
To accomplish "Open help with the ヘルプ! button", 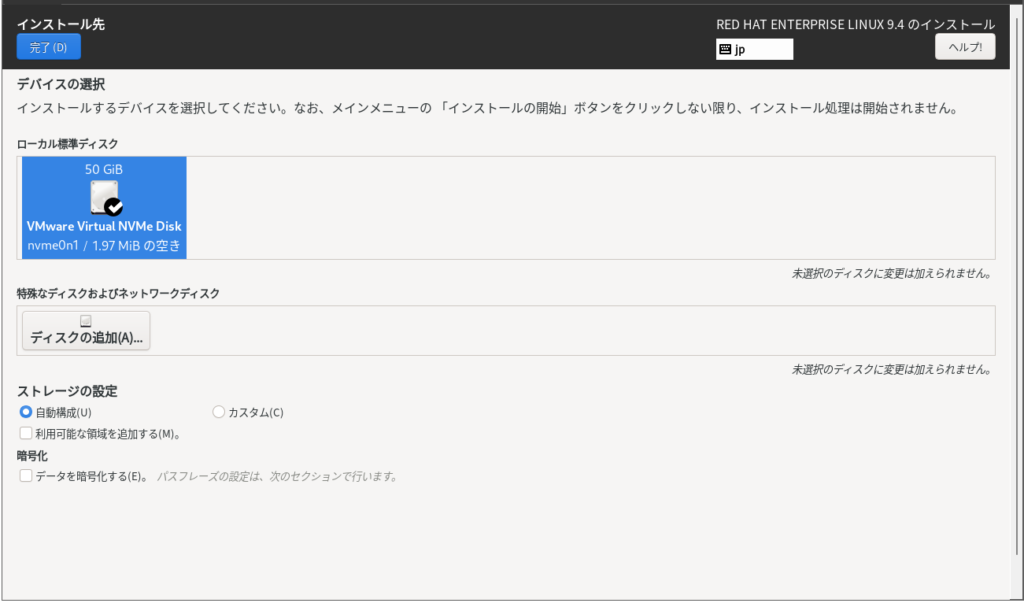I will (964, 47).
